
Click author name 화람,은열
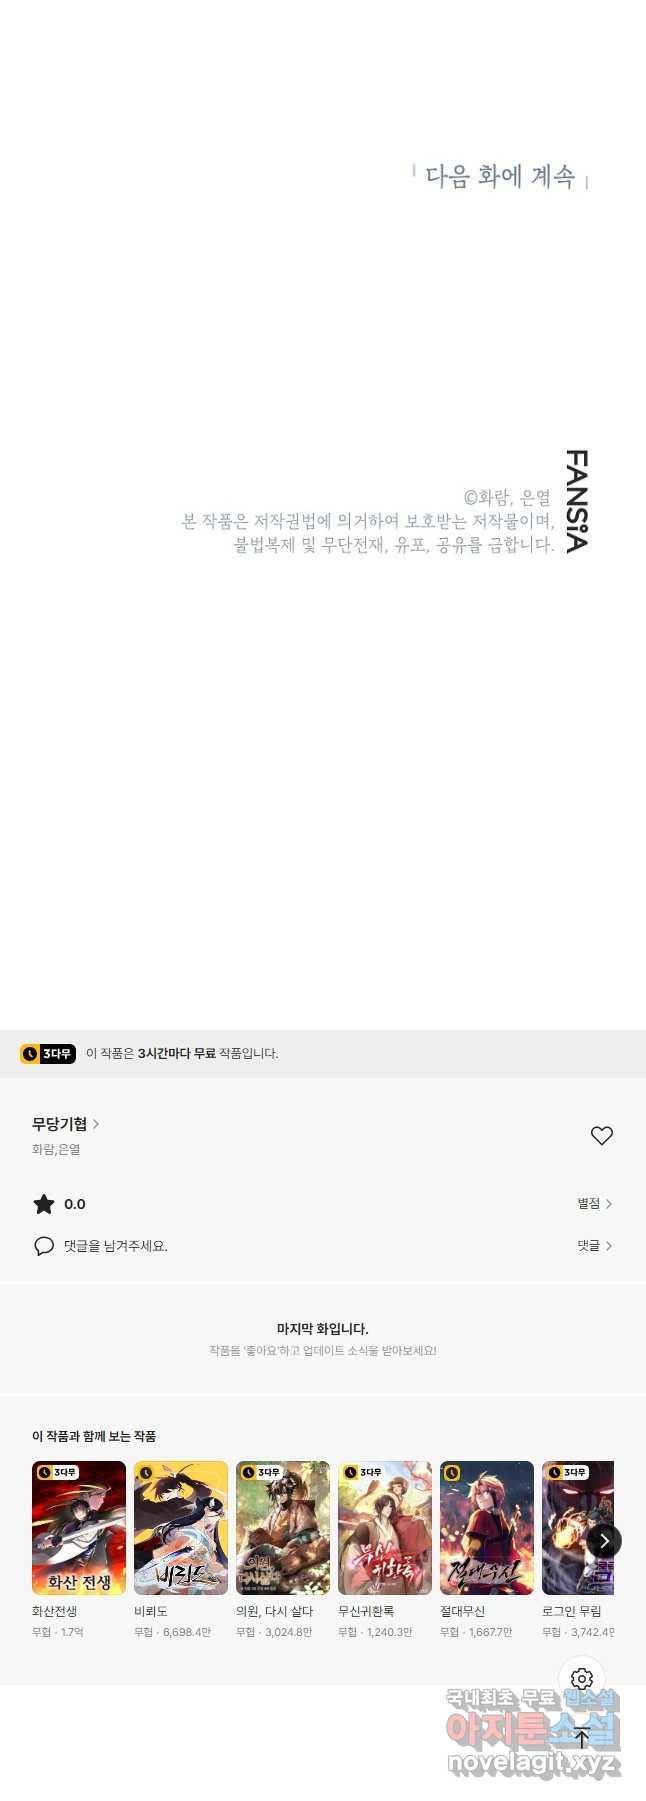pyautogui.click(x=56, y=1149)
